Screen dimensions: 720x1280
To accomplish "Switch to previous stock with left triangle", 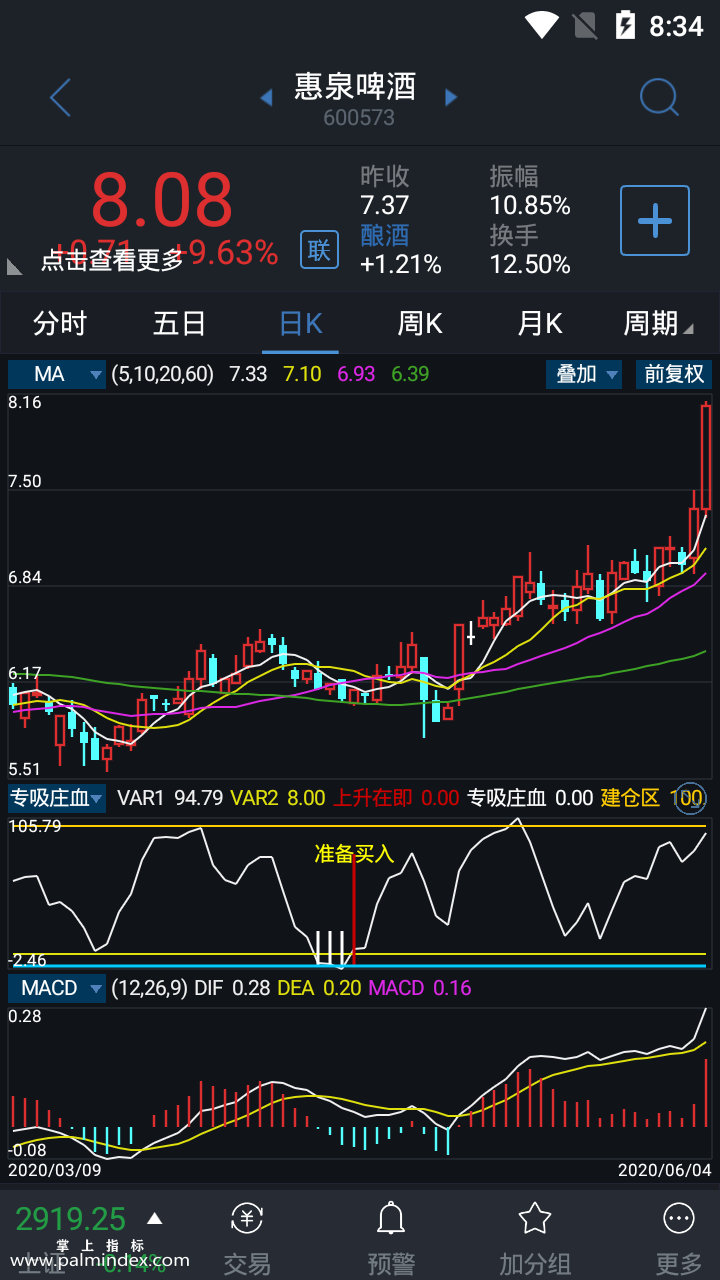I will tap(266, 97).
